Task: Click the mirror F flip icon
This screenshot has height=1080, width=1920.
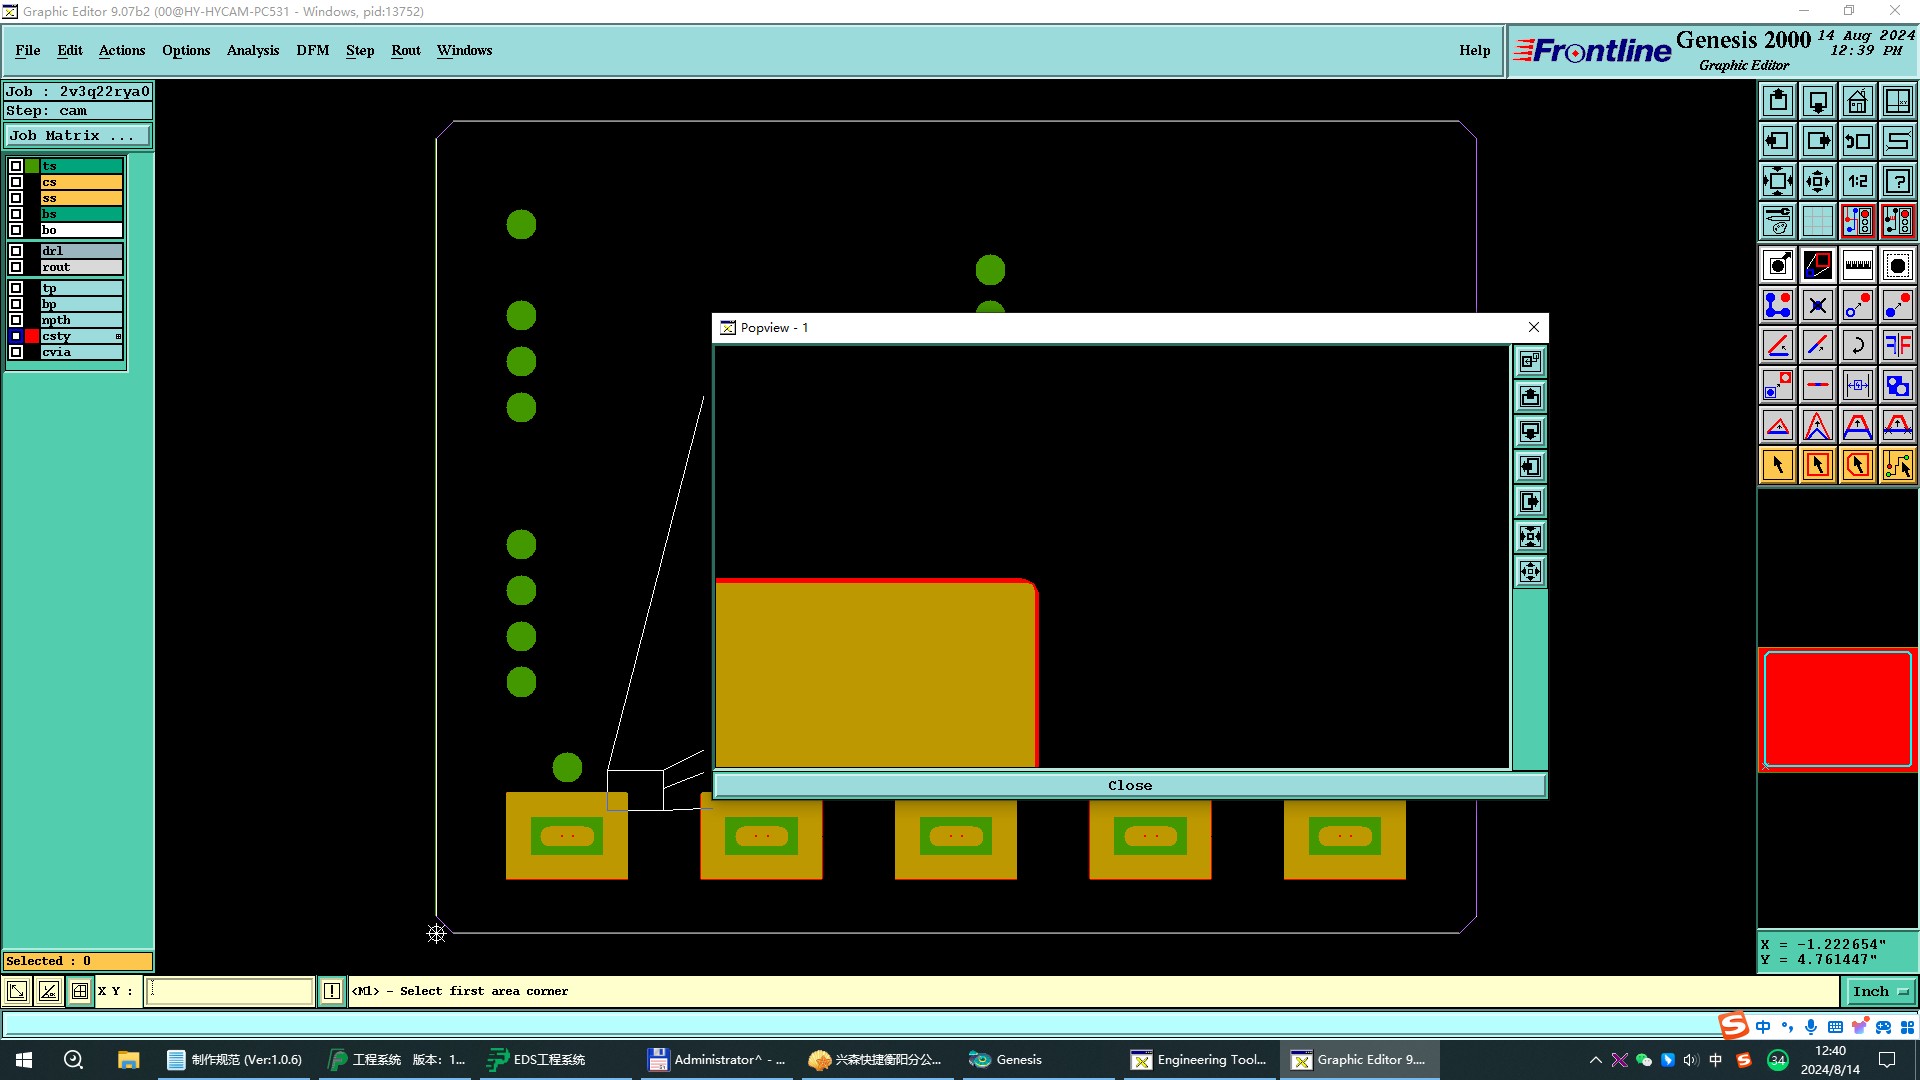Action: coord(1897,345)
